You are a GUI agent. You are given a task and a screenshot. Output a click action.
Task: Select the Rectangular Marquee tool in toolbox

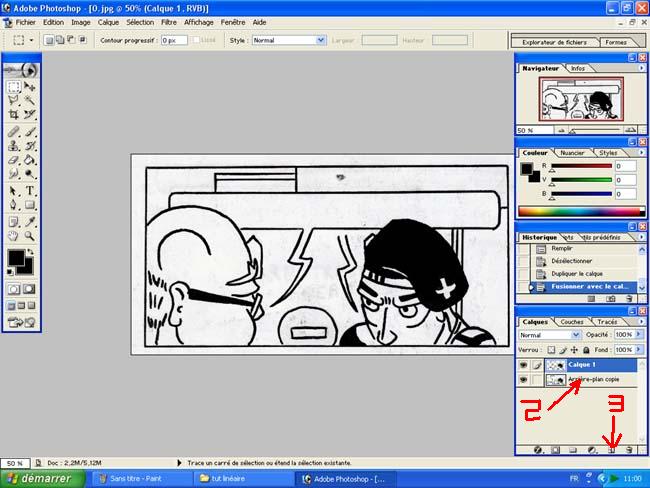coord(14,87)
